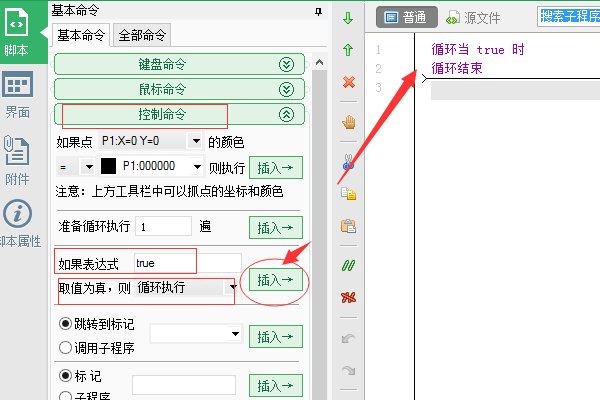This screenshot has height=400, width=600.
Task: Select the 子程序 radio button
Action: [65, 397]
